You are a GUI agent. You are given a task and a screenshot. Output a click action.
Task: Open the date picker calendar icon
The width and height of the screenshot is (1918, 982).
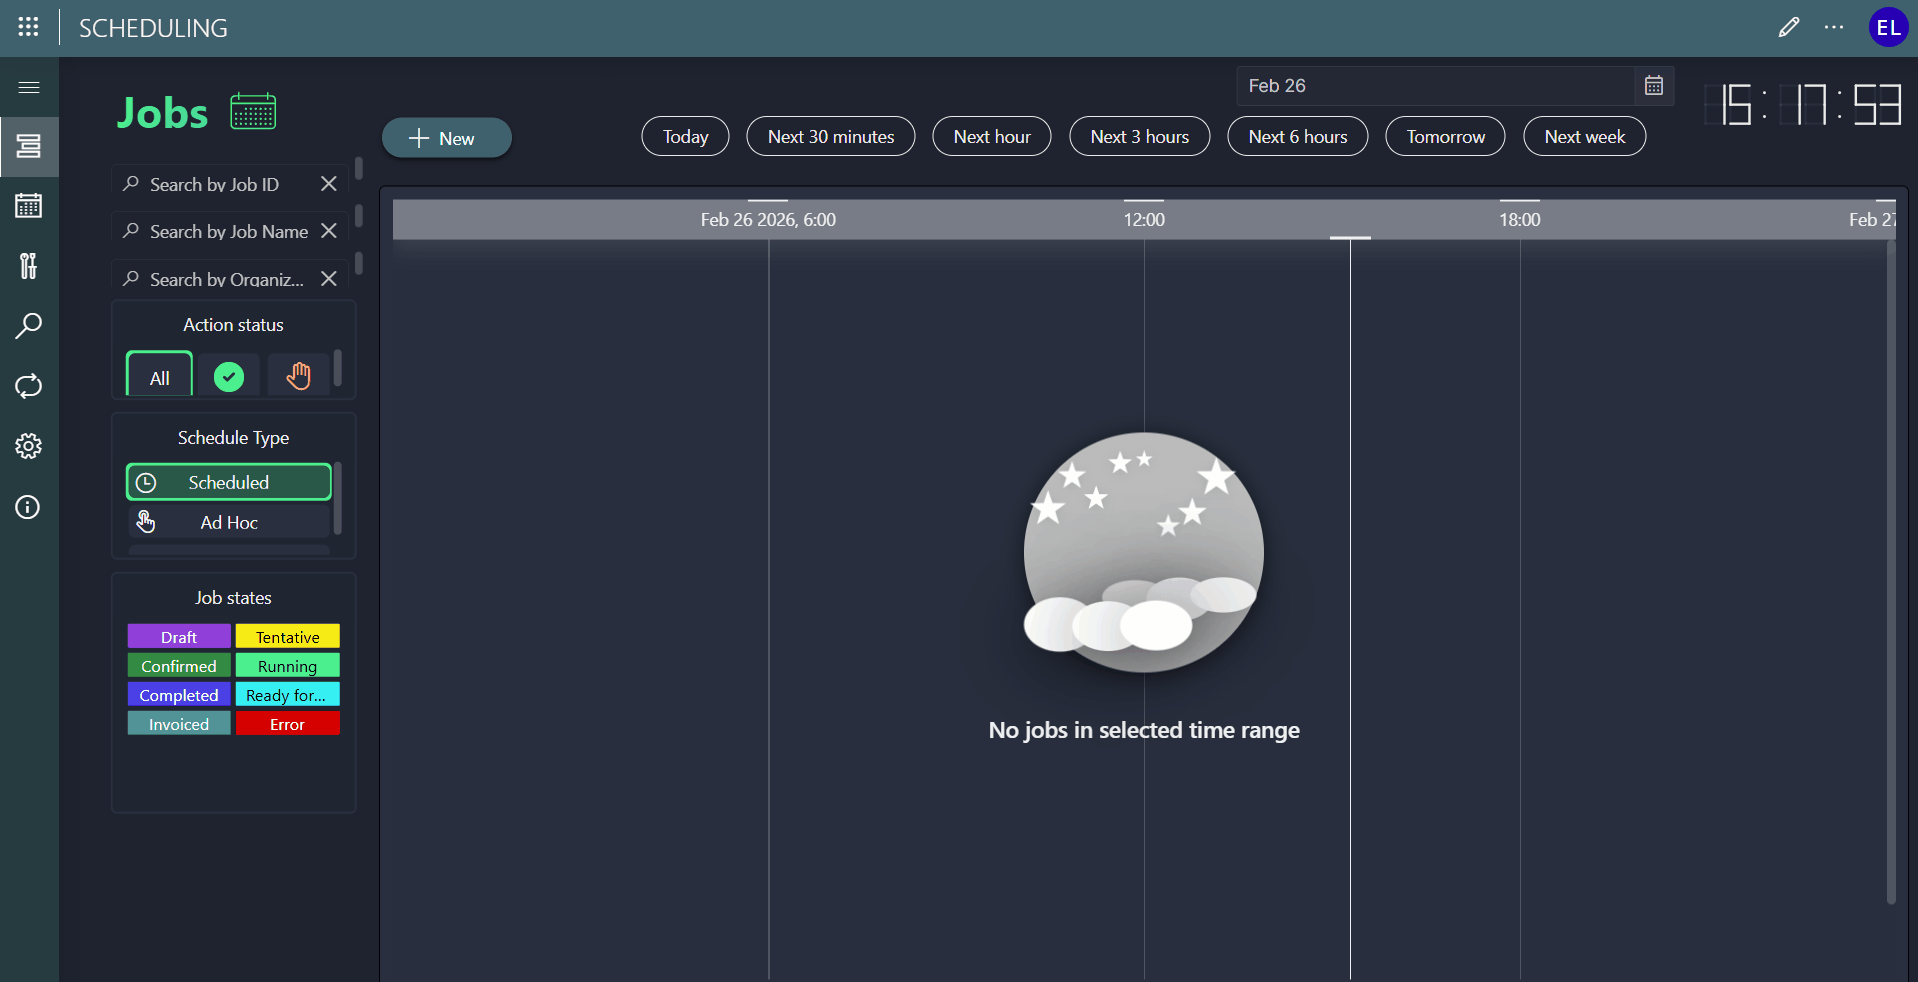tap(1654, 86)
